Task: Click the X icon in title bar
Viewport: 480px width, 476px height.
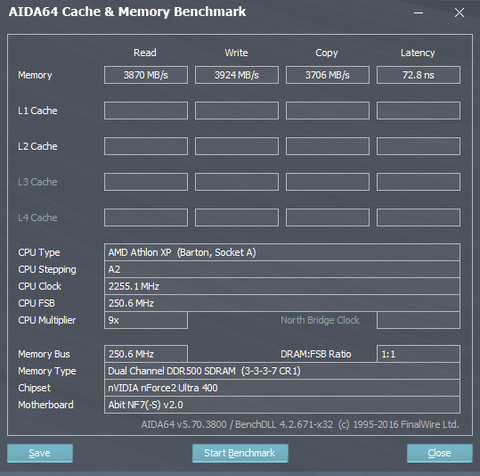Action: coord(459,13)
